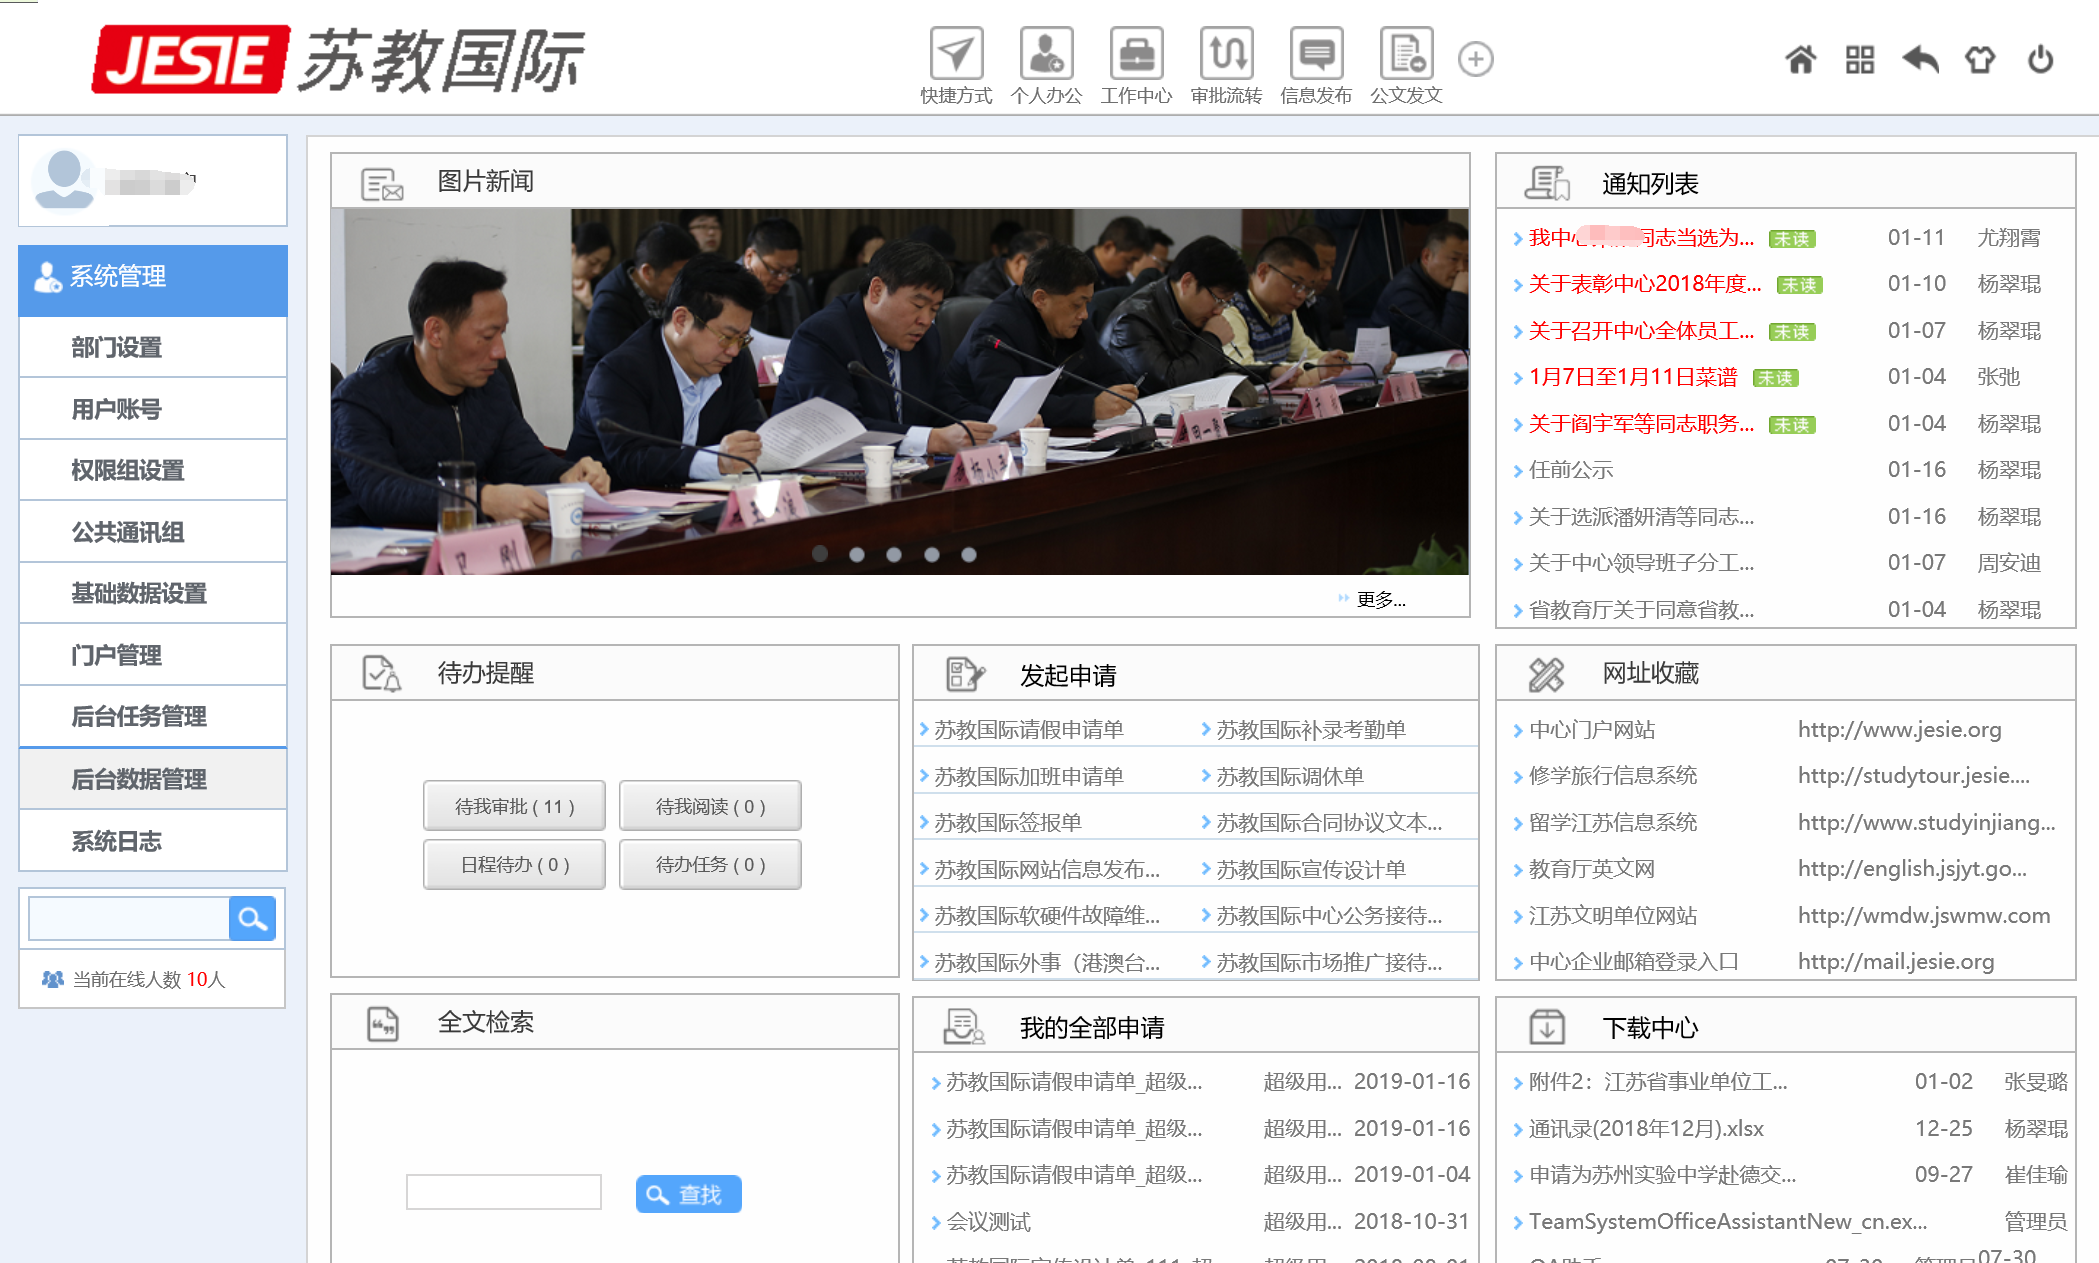The width and height of the screenshot is (2099, 1263).
Task: Open the 工作中心 work center icon
Action: coord(1136,54)
